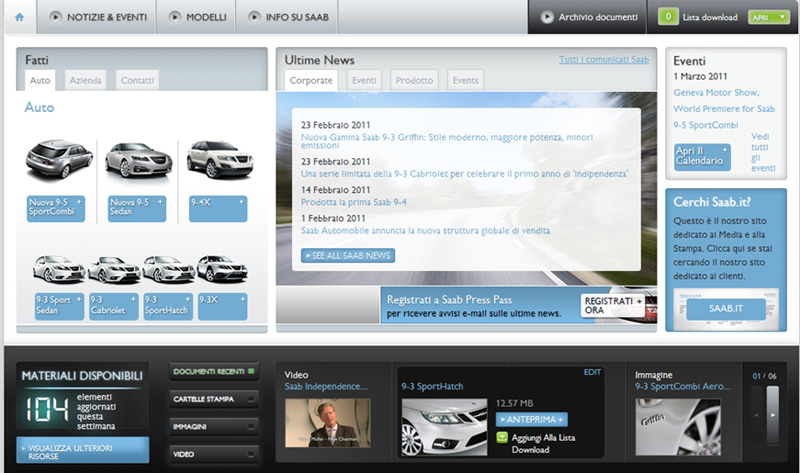800x473 pixels.
Task: Toggle the Immagini filter
Action: (214, 427)
